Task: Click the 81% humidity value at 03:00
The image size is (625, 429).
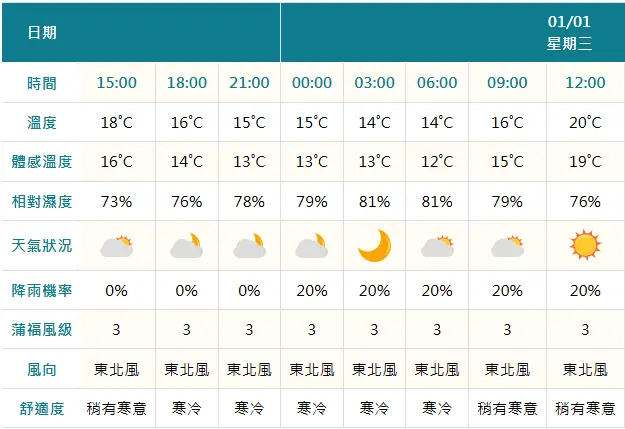Action: (x=374, y=201)
